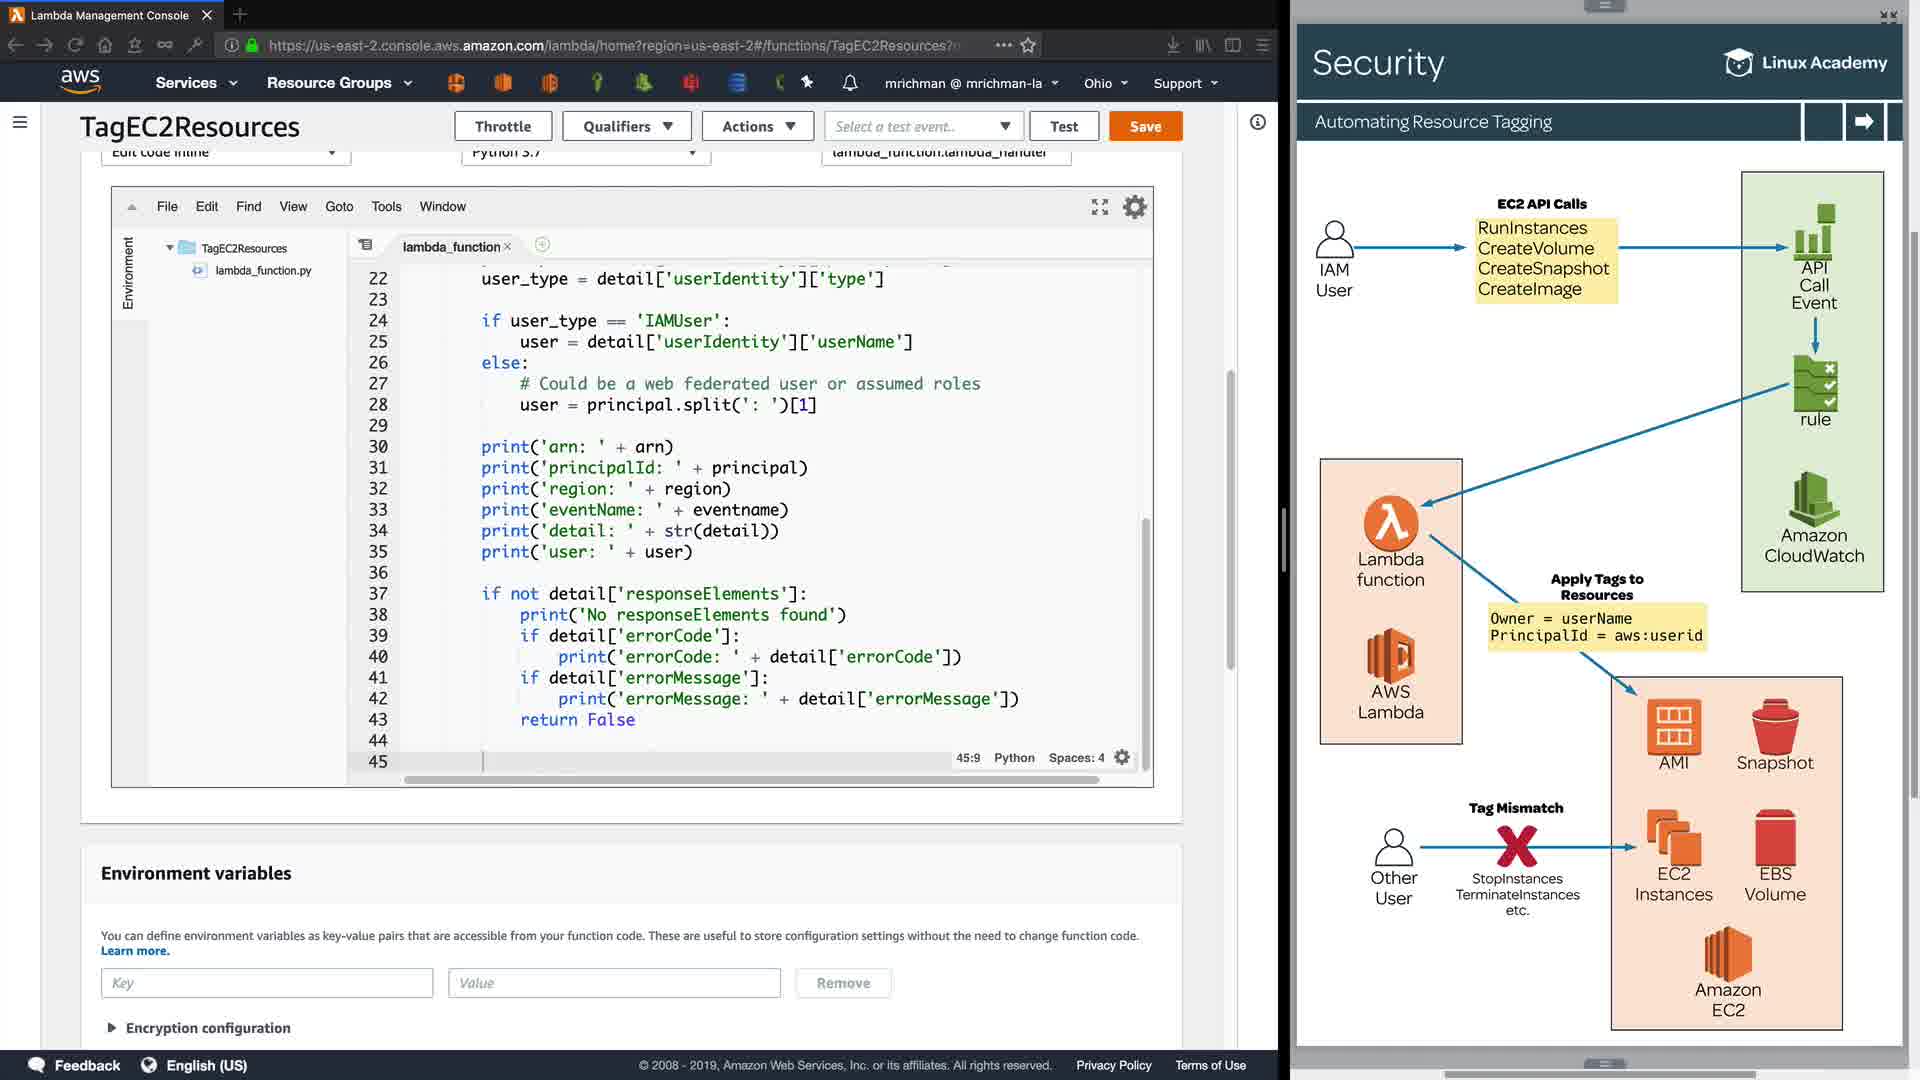Open the Goto menu in editor

339,207
